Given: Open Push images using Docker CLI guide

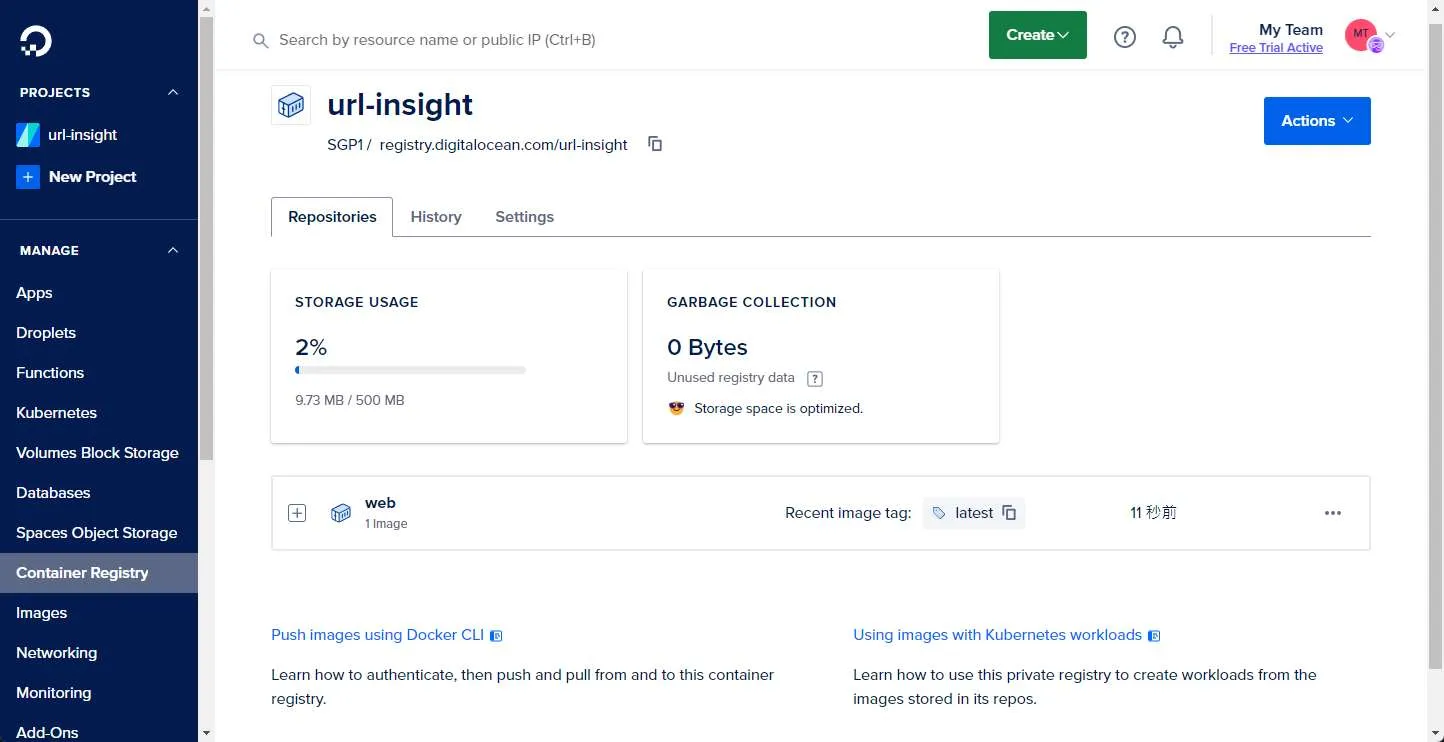Looking at the screenshot, I should click(x=378, y=634).
